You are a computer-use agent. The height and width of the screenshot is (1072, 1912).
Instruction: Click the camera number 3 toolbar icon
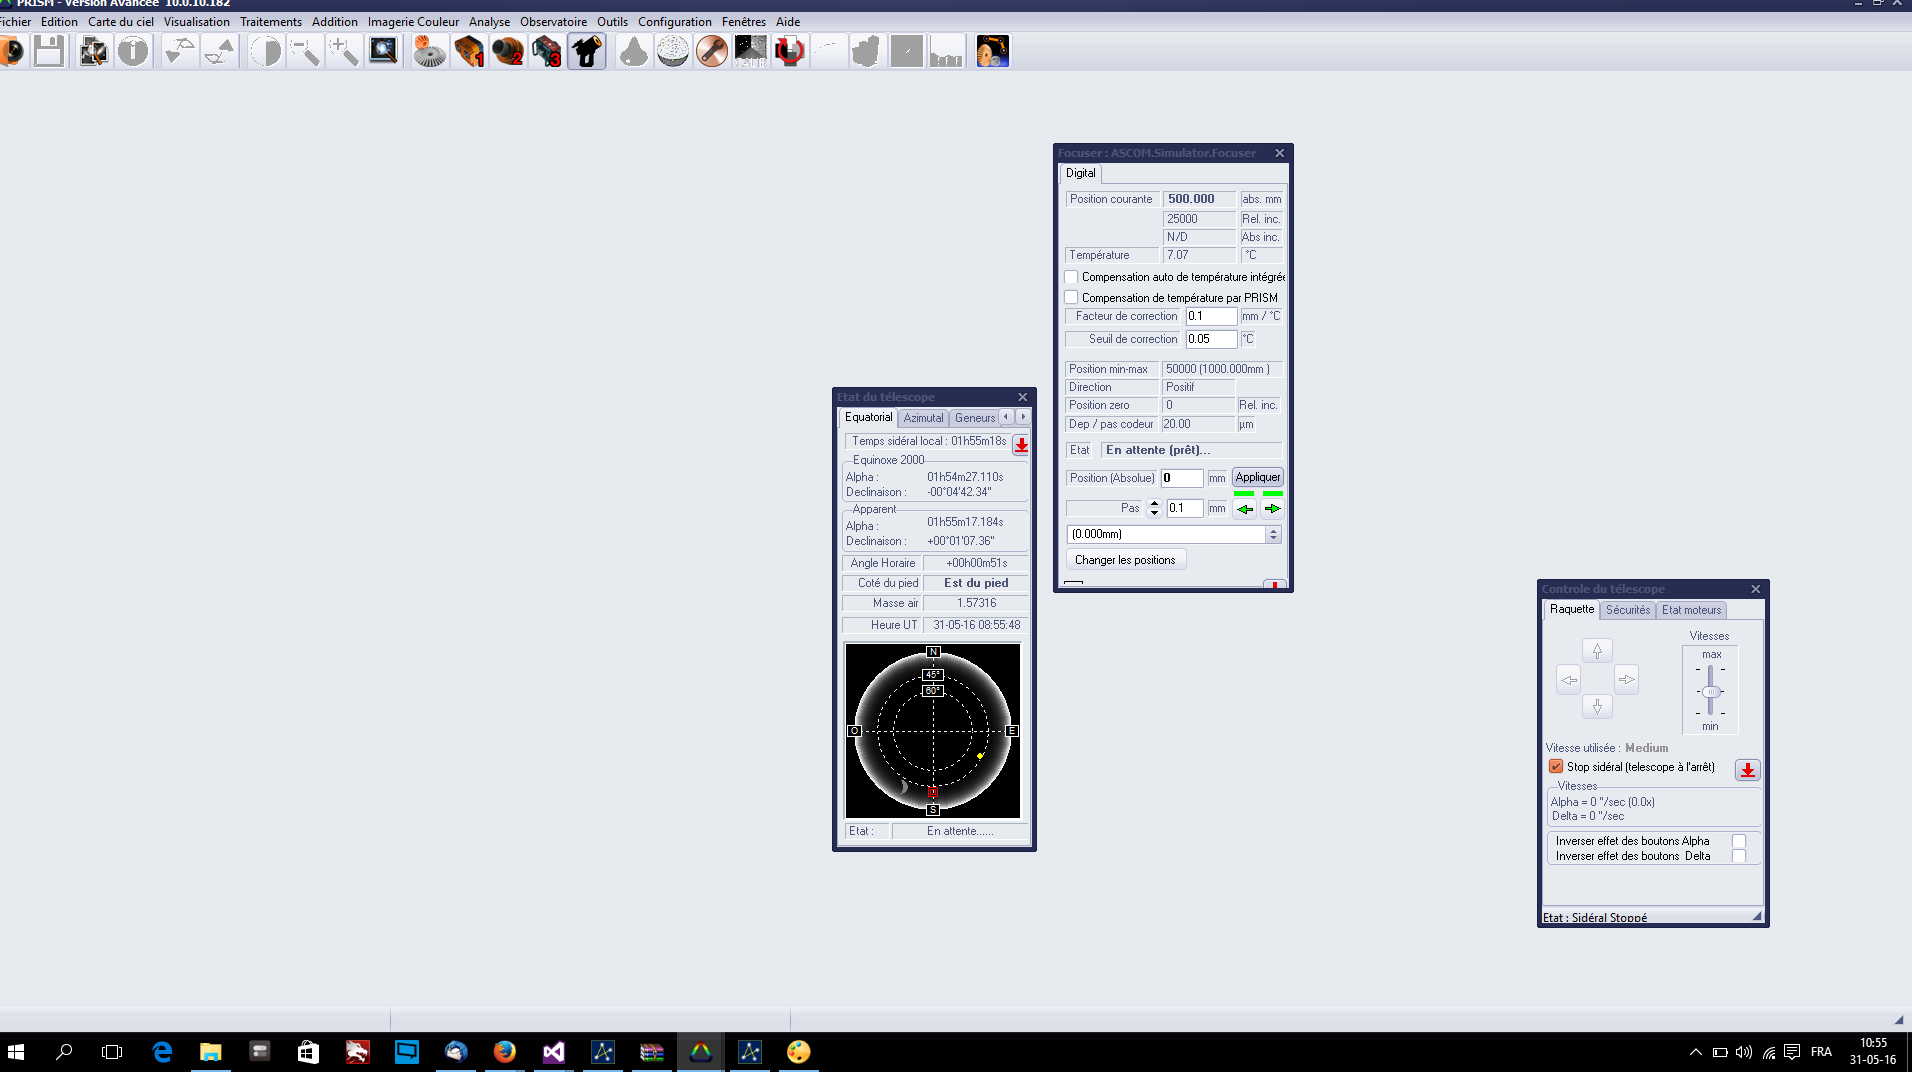pos(547,51)
